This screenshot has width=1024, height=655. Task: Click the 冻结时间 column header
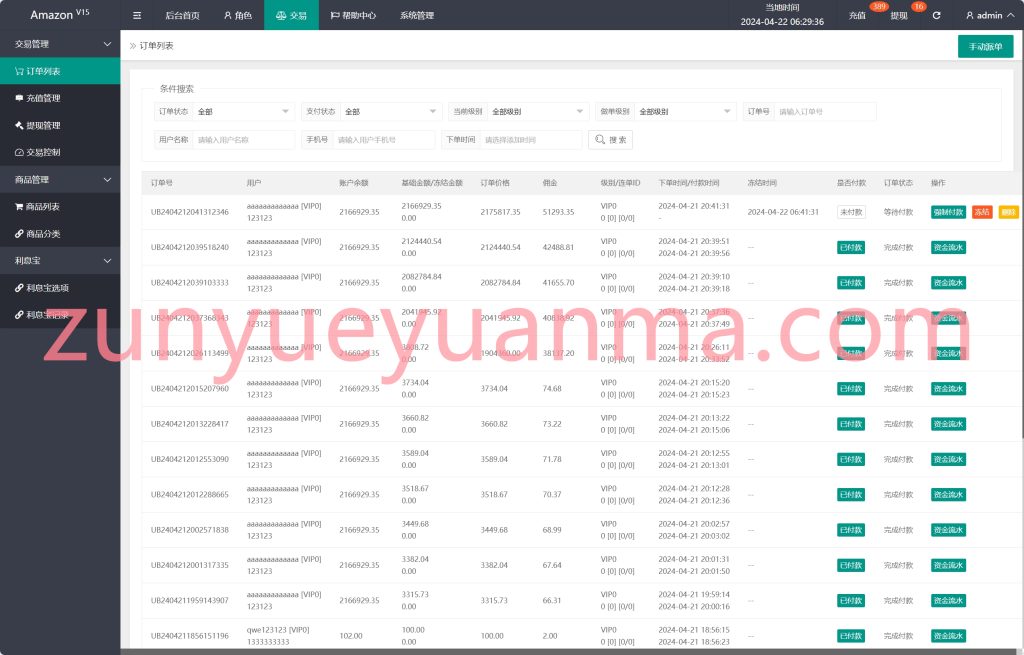click(762, 183)
